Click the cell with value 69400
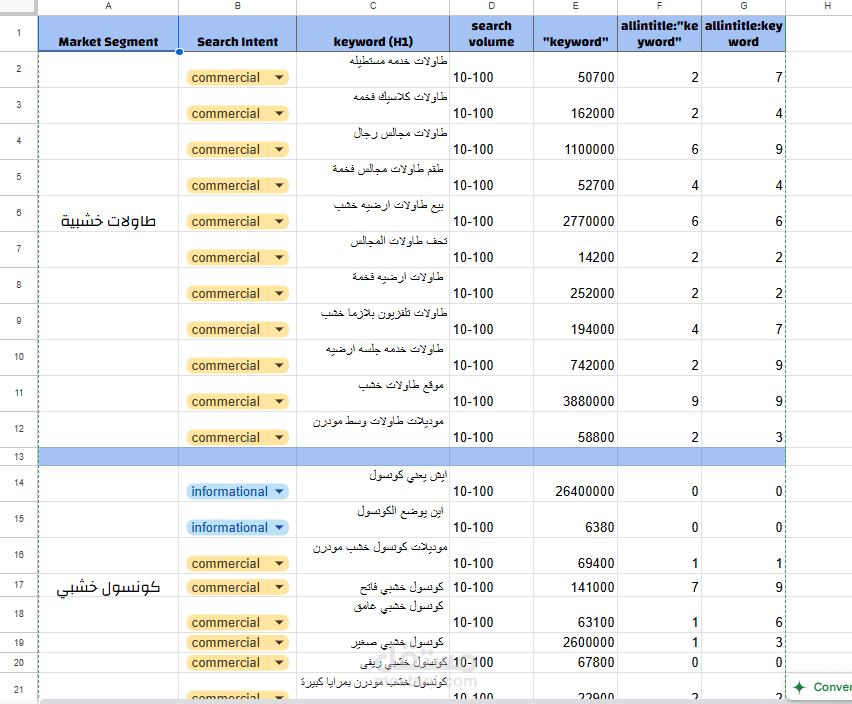Screen dimensions: 852x704 click(x=575, y=556)
